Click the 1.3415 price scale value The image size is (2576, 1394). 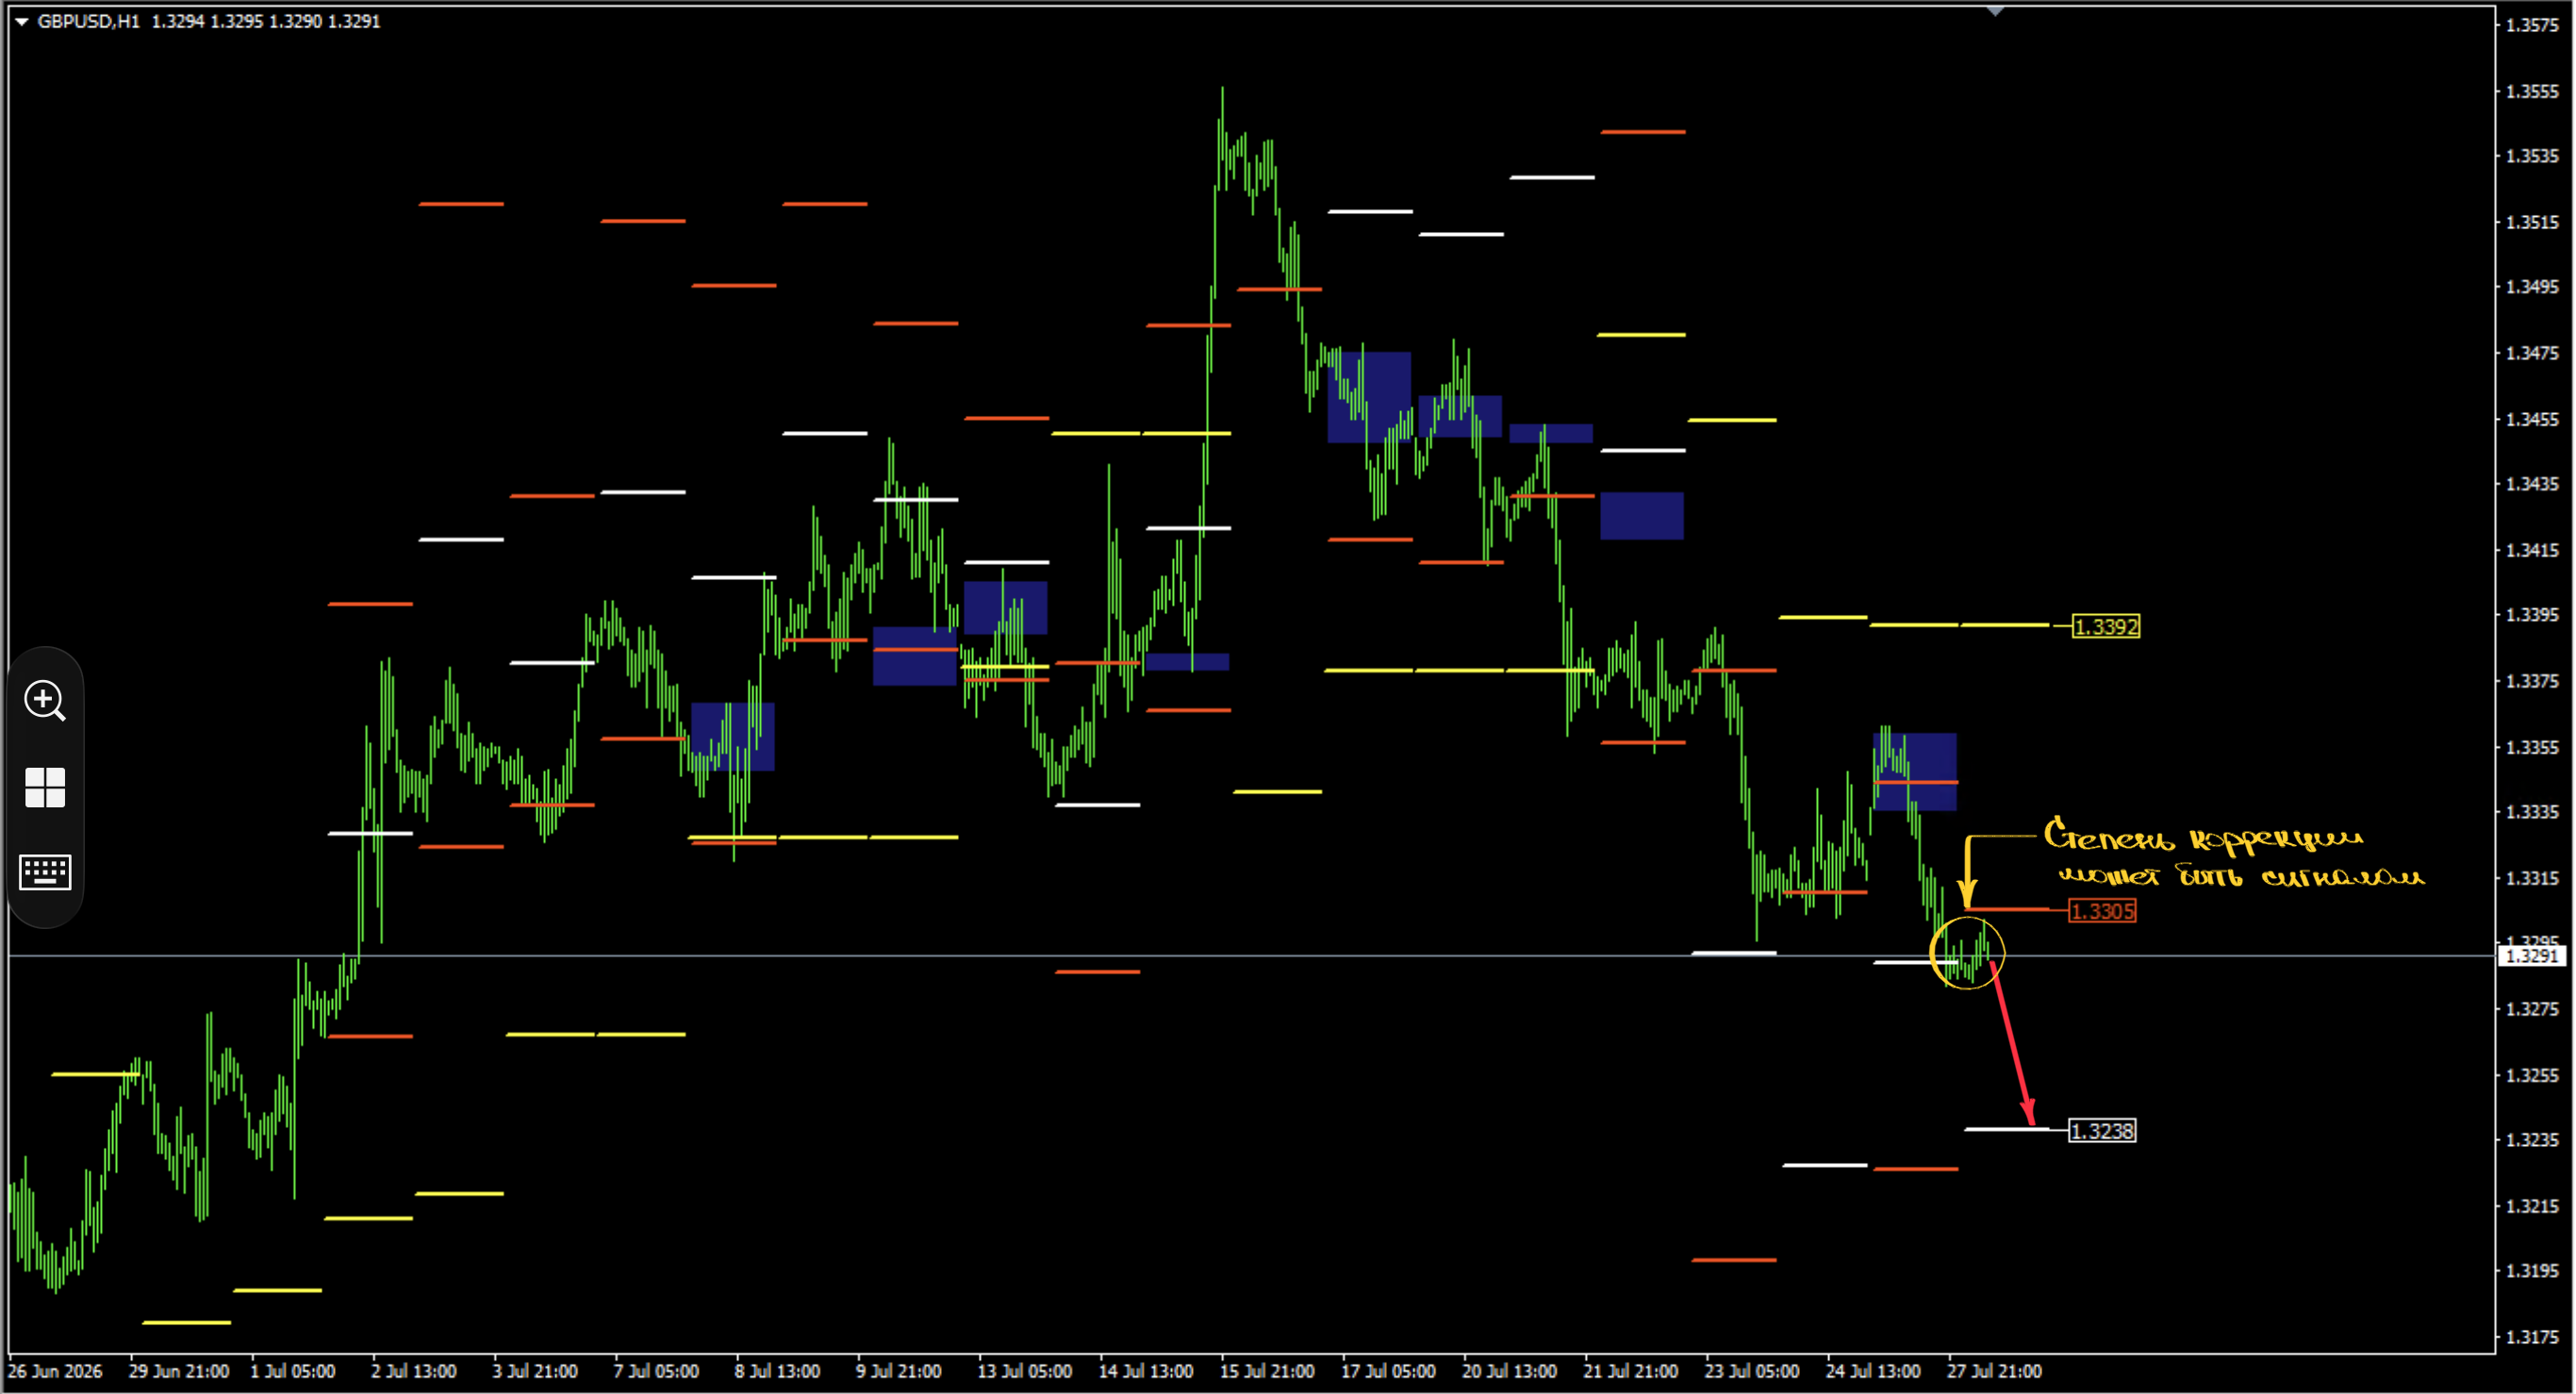pos(2532,550)
